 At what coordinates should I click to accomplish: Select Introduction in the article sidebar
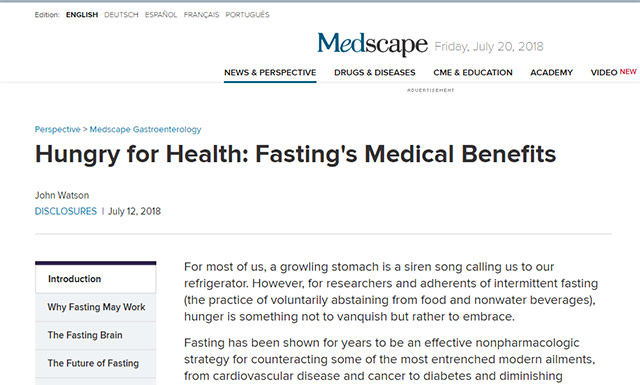tap(96, 279)
